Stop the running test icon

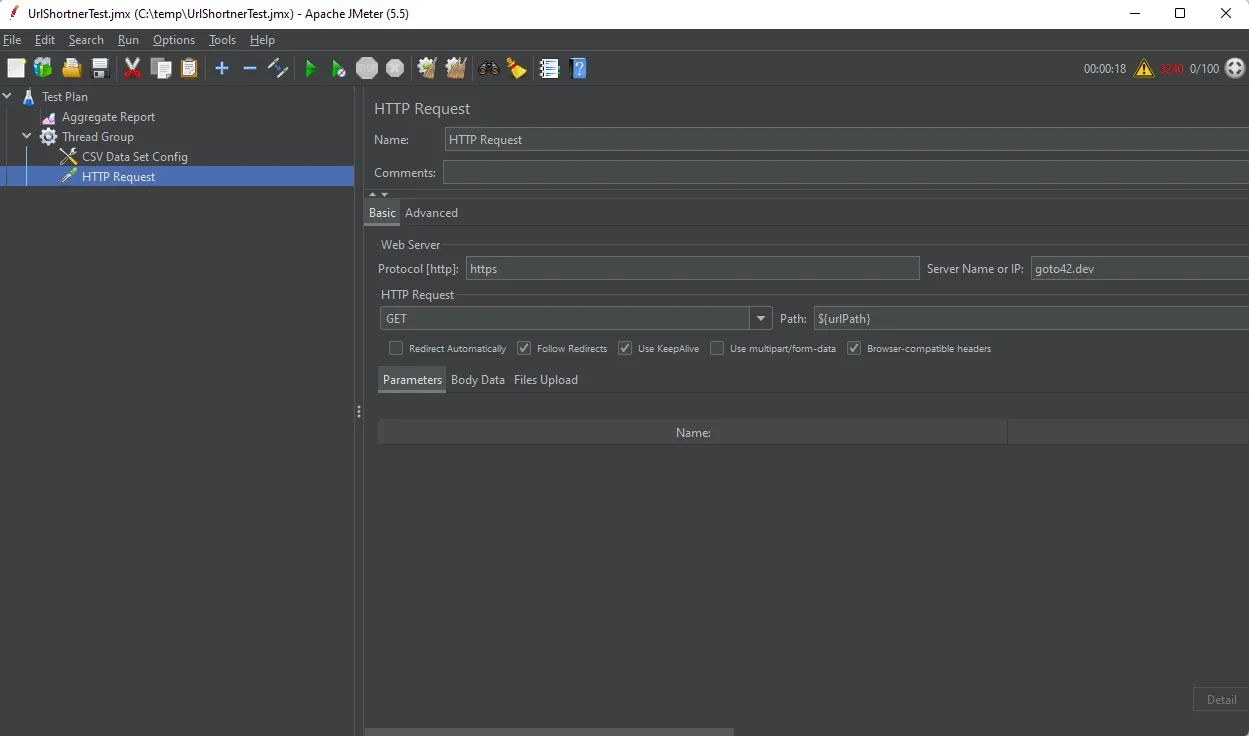click(367, 68)
